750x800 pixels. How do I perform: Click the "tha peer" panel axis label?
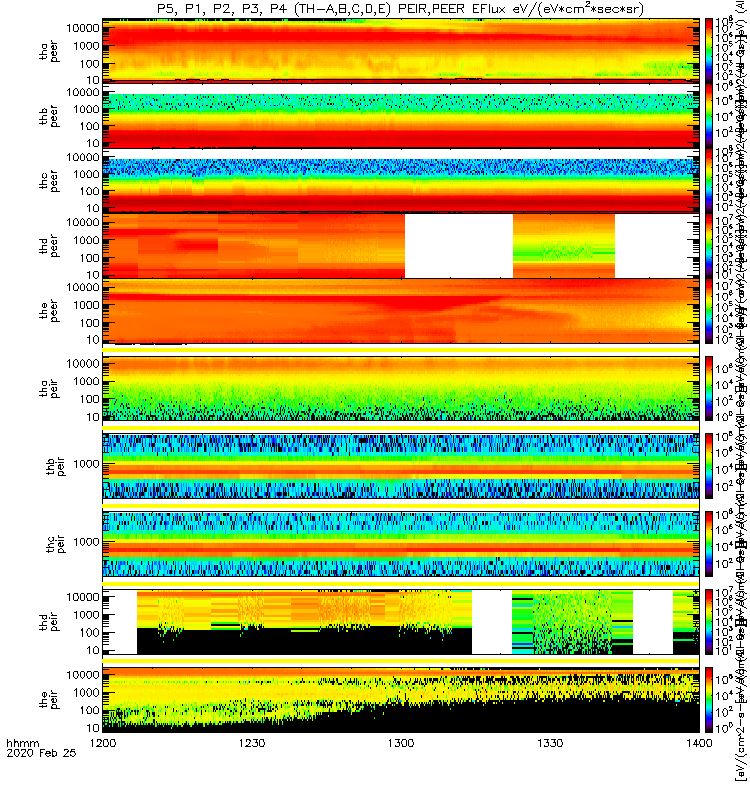click(49, 52)
